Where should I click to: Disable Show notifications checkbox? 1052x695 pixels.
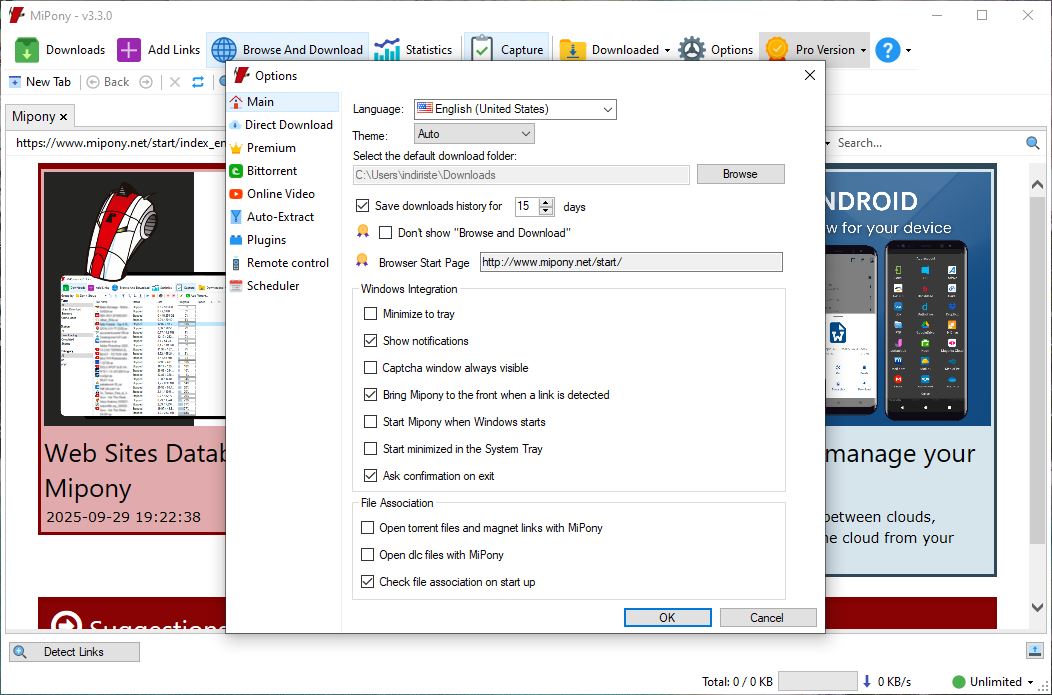(371, 341)
